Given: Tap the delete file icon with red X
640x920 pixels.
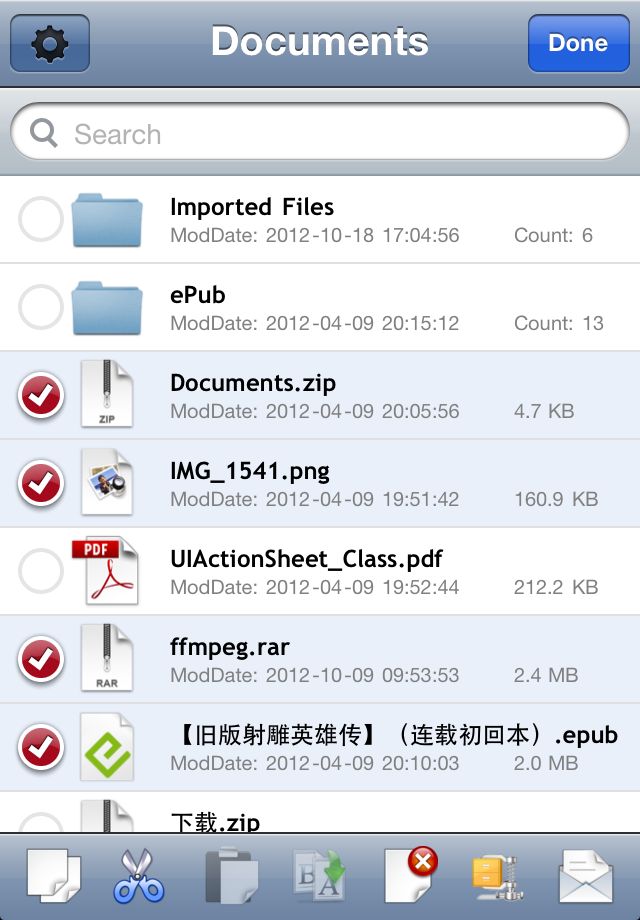Looking at the screenshot, I should point(411,874).
